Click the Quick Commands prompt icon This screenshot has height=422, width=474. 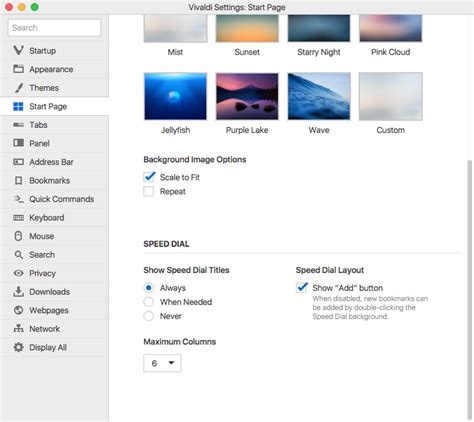[19, 199]
